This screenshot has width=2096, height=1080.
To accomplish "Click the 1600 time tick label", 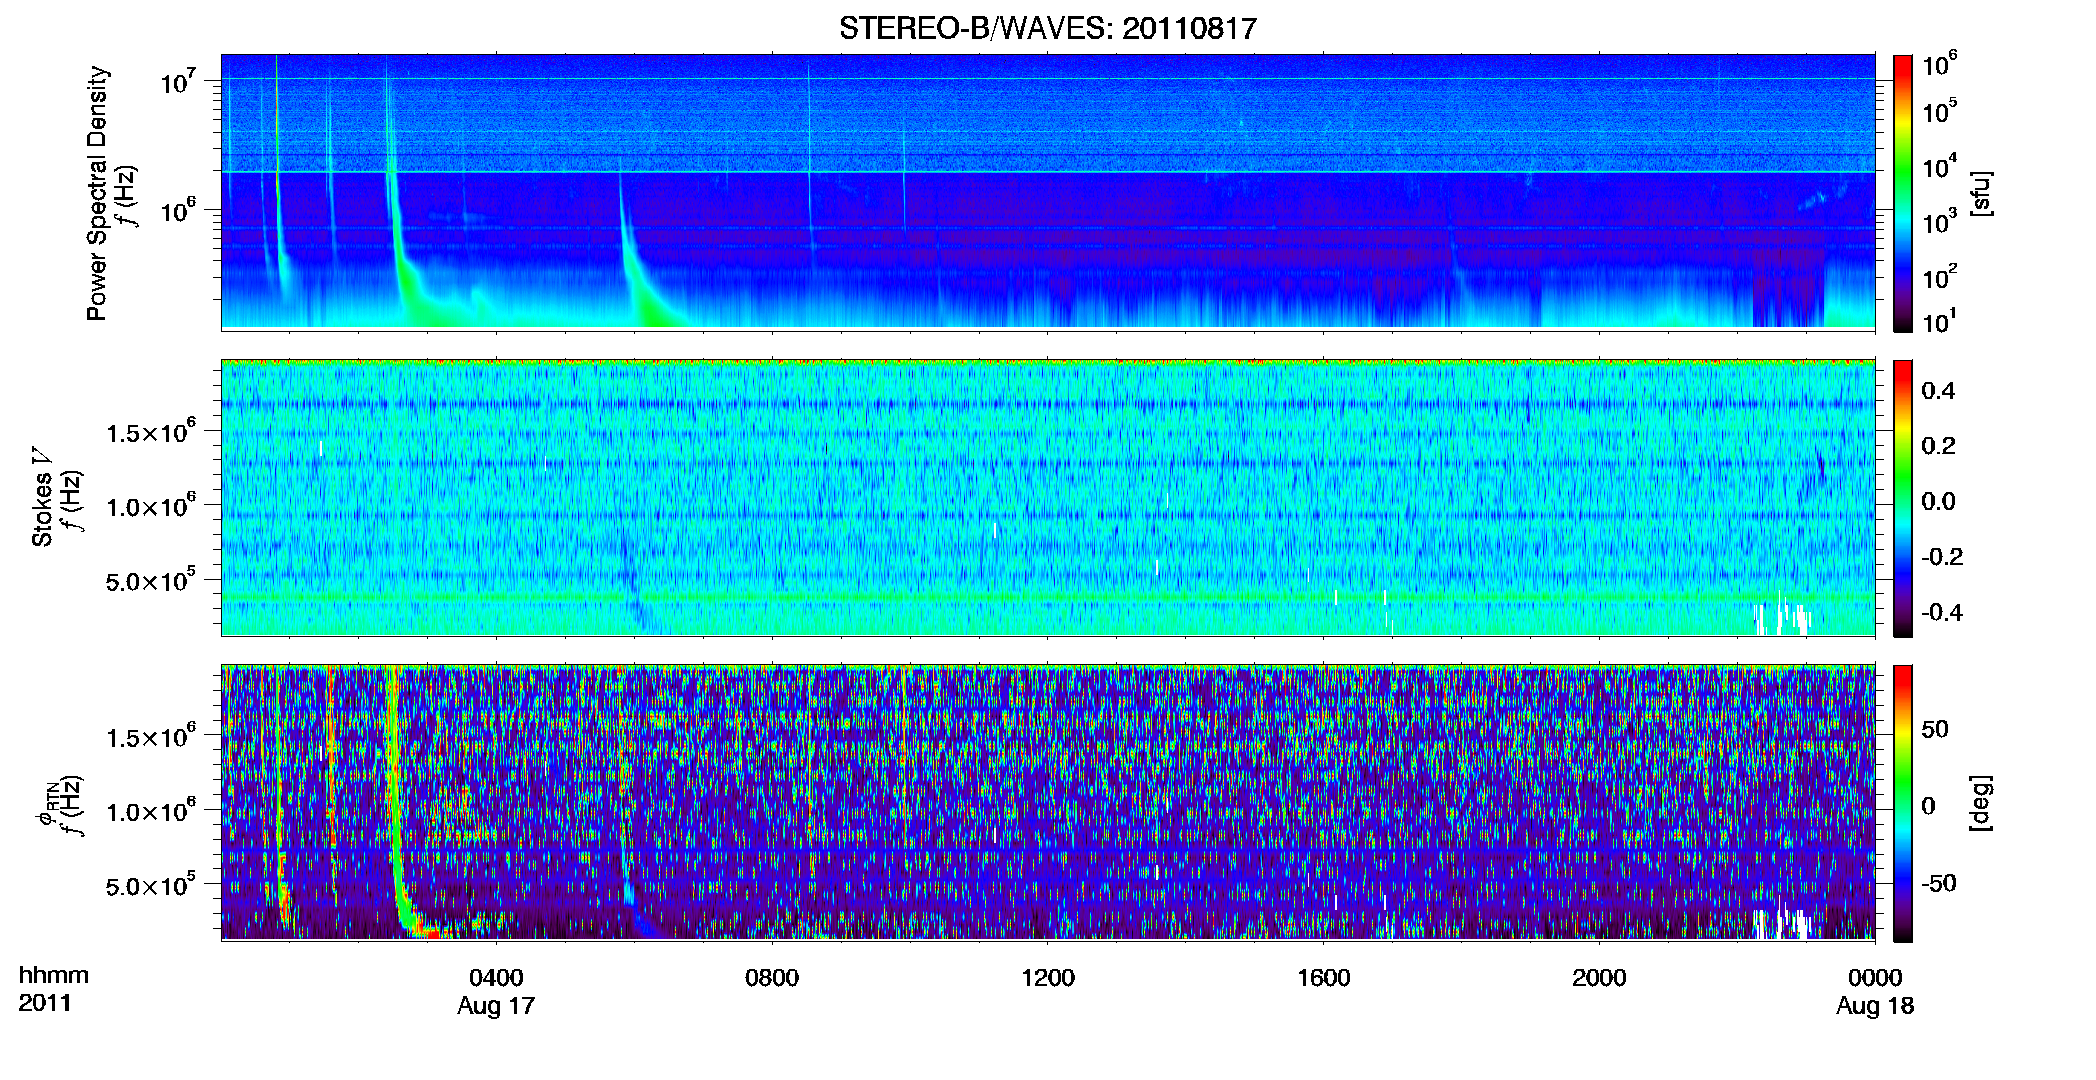I will pos(1323,978).
